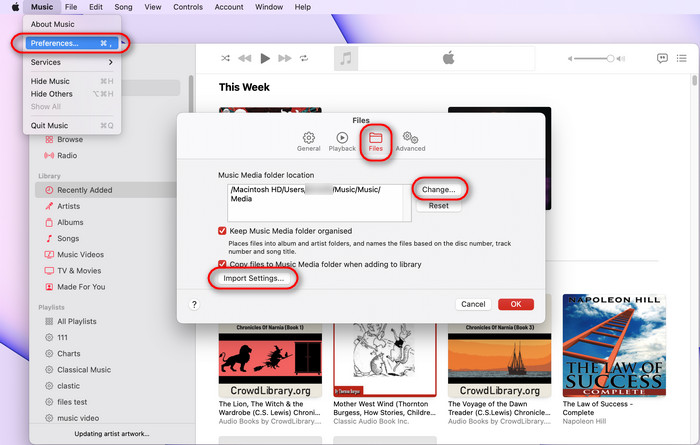Open the View menu
The width and height of the screenshot is (700, 445).
(x=153, y=7)
